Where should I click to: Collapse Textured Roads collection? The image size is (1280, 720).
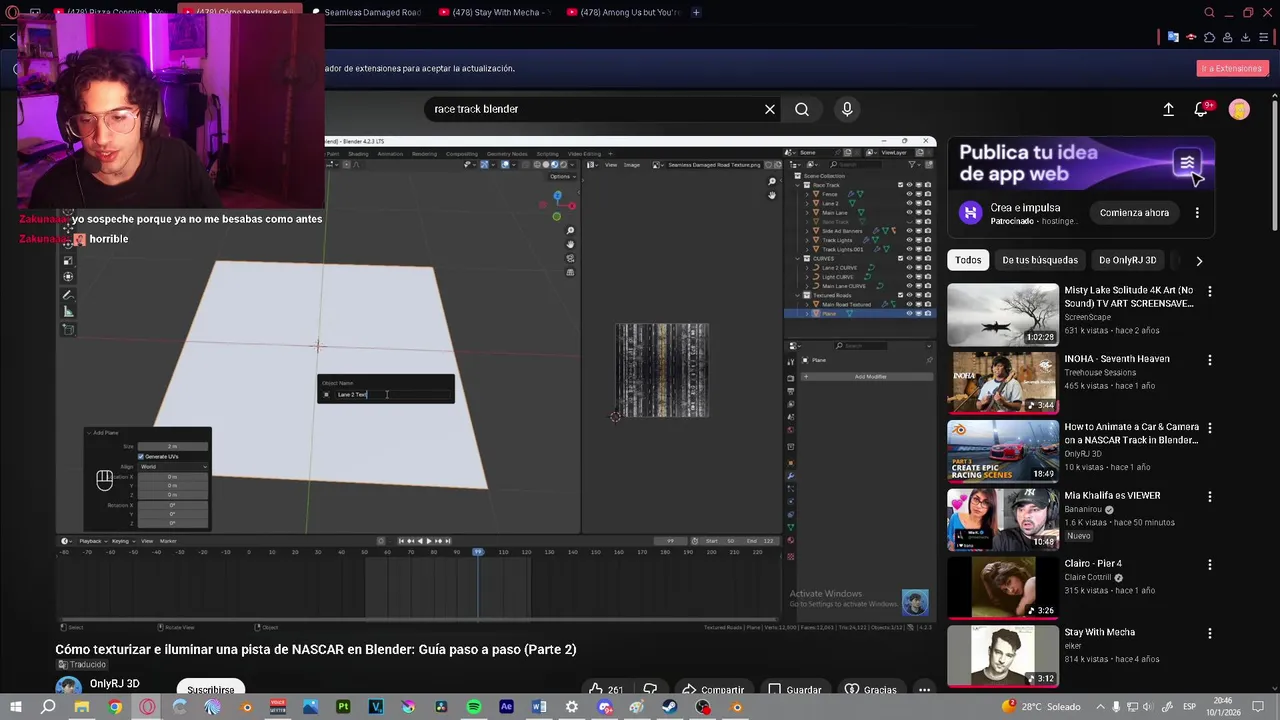click(797, 295)
